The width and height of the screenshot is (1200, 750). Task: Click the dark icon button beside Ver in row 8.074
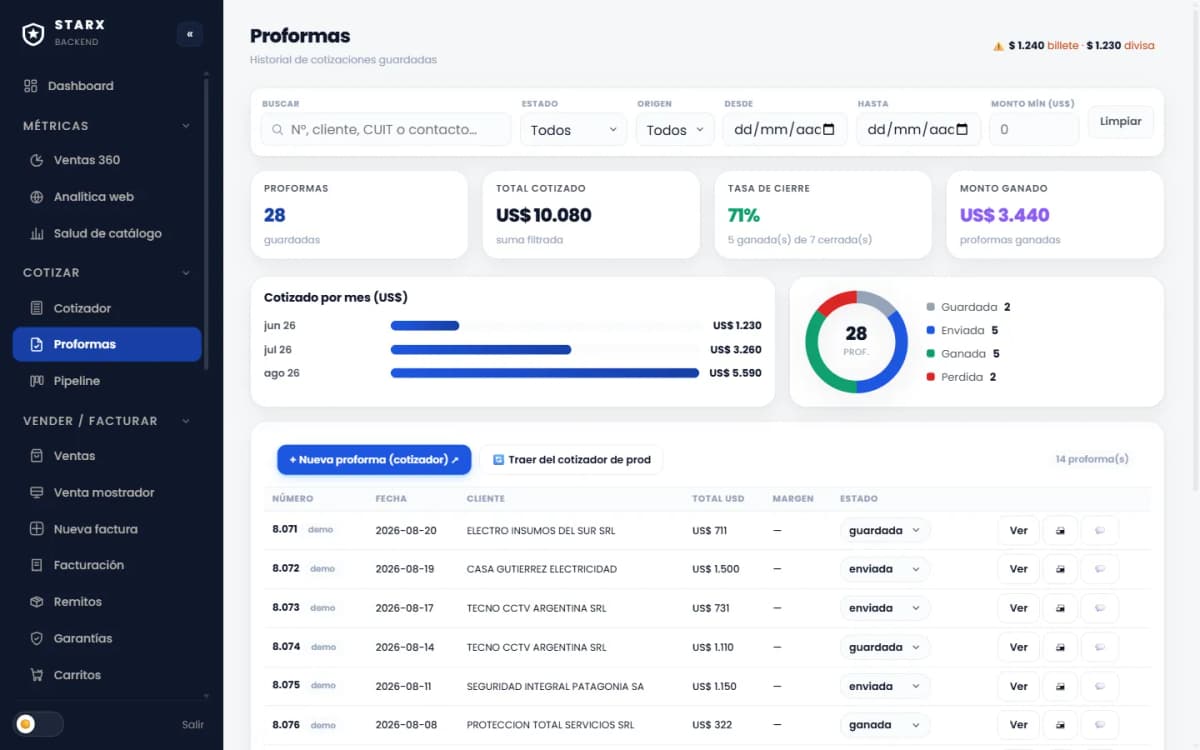(x=1060, y=647)
